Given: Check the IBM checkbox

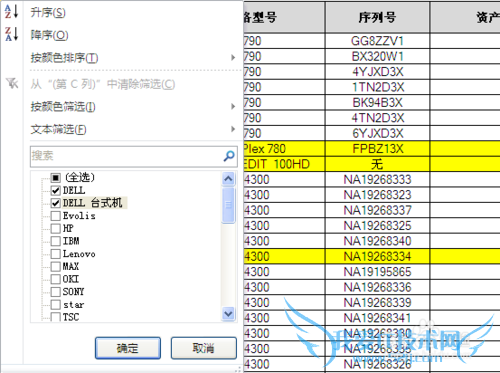Looking at the screenshot, I should (56, 241).
